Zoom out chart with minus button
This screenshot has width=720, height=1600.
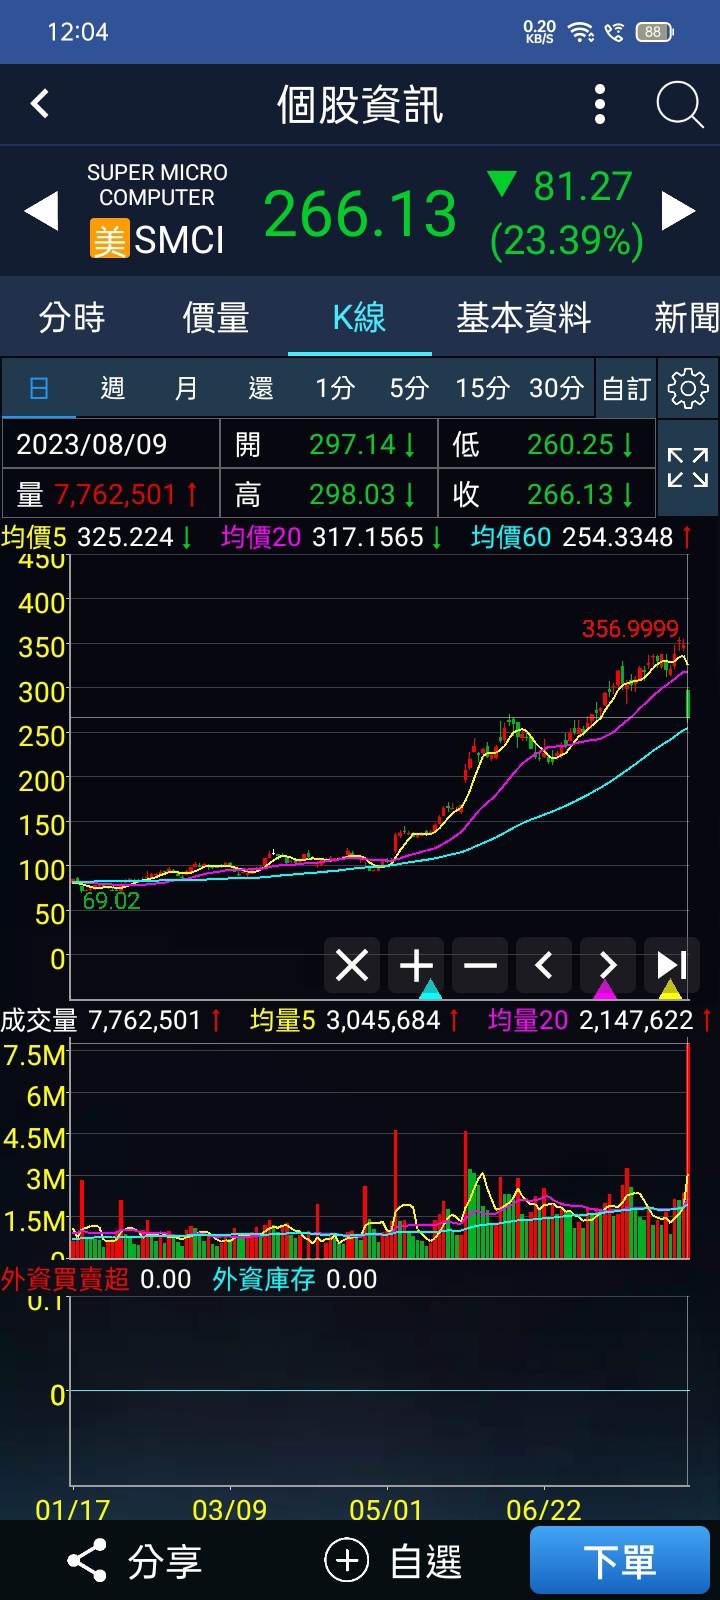tap(480, 965)
